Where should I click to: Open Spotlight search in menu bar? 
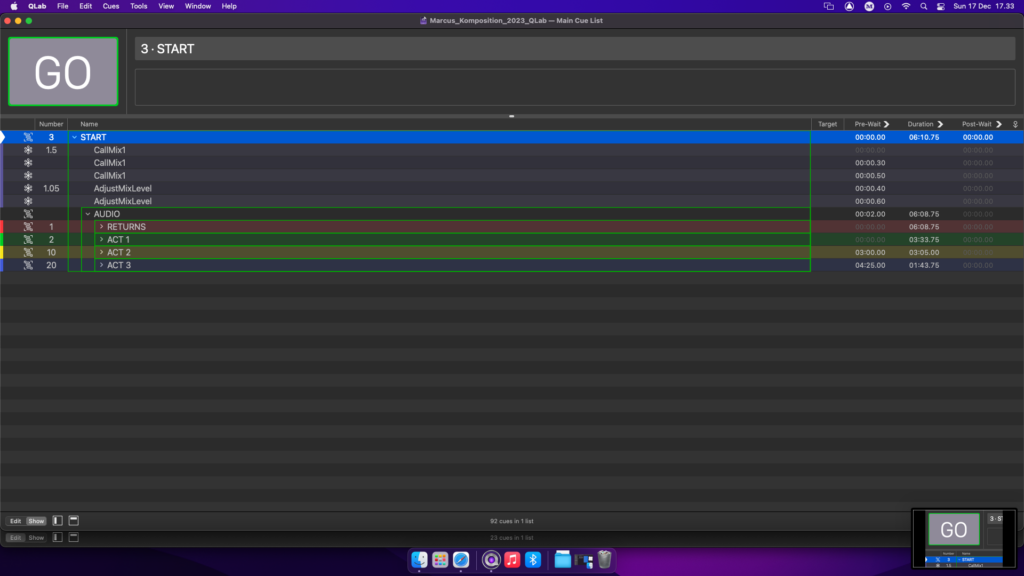pyautogui.click(x=923, y=6)
